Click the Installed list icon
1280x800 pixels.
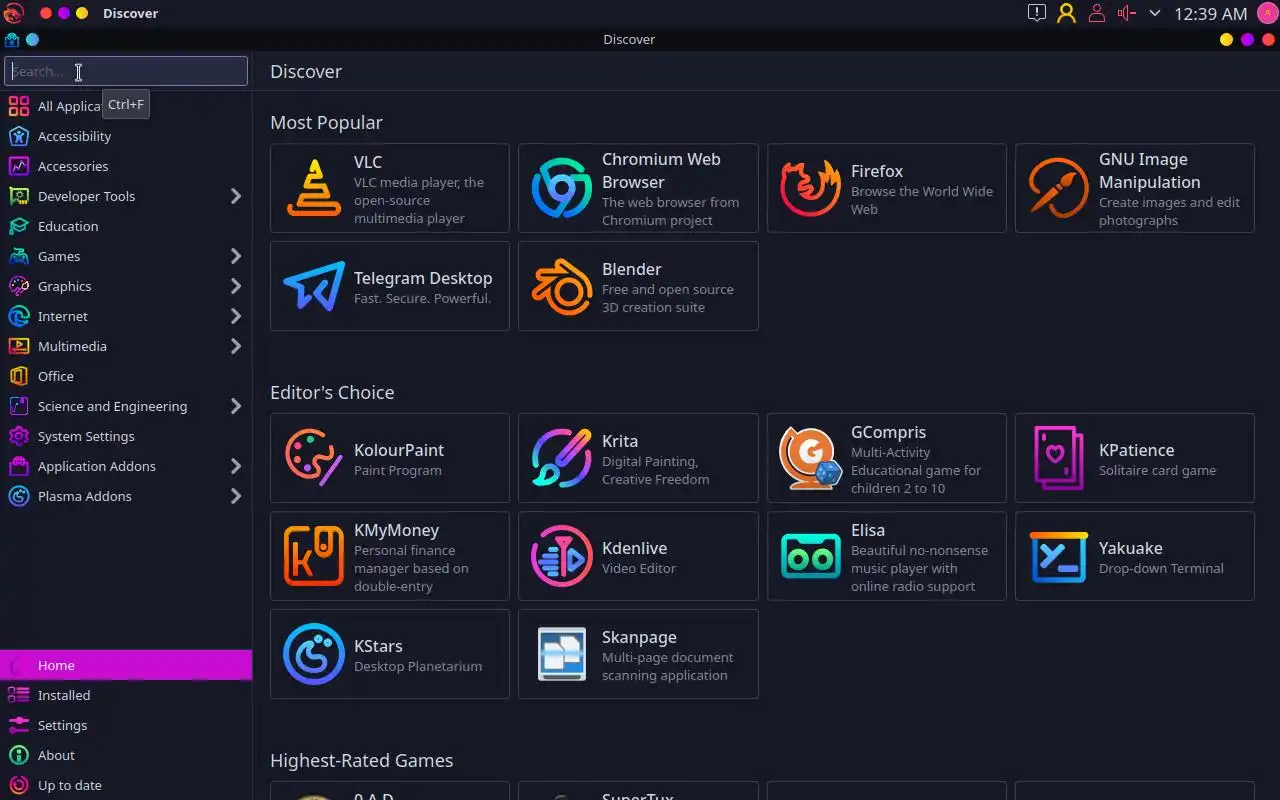point(18,695)
